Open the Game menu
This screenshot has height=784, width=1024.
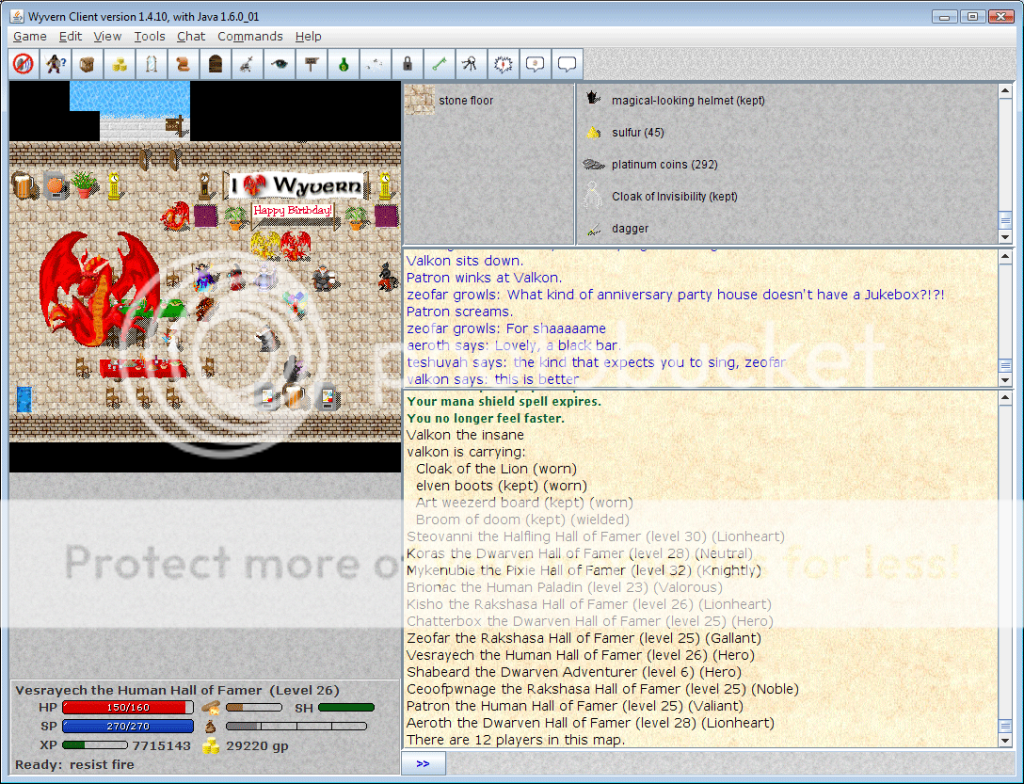[x=30, y=37]
